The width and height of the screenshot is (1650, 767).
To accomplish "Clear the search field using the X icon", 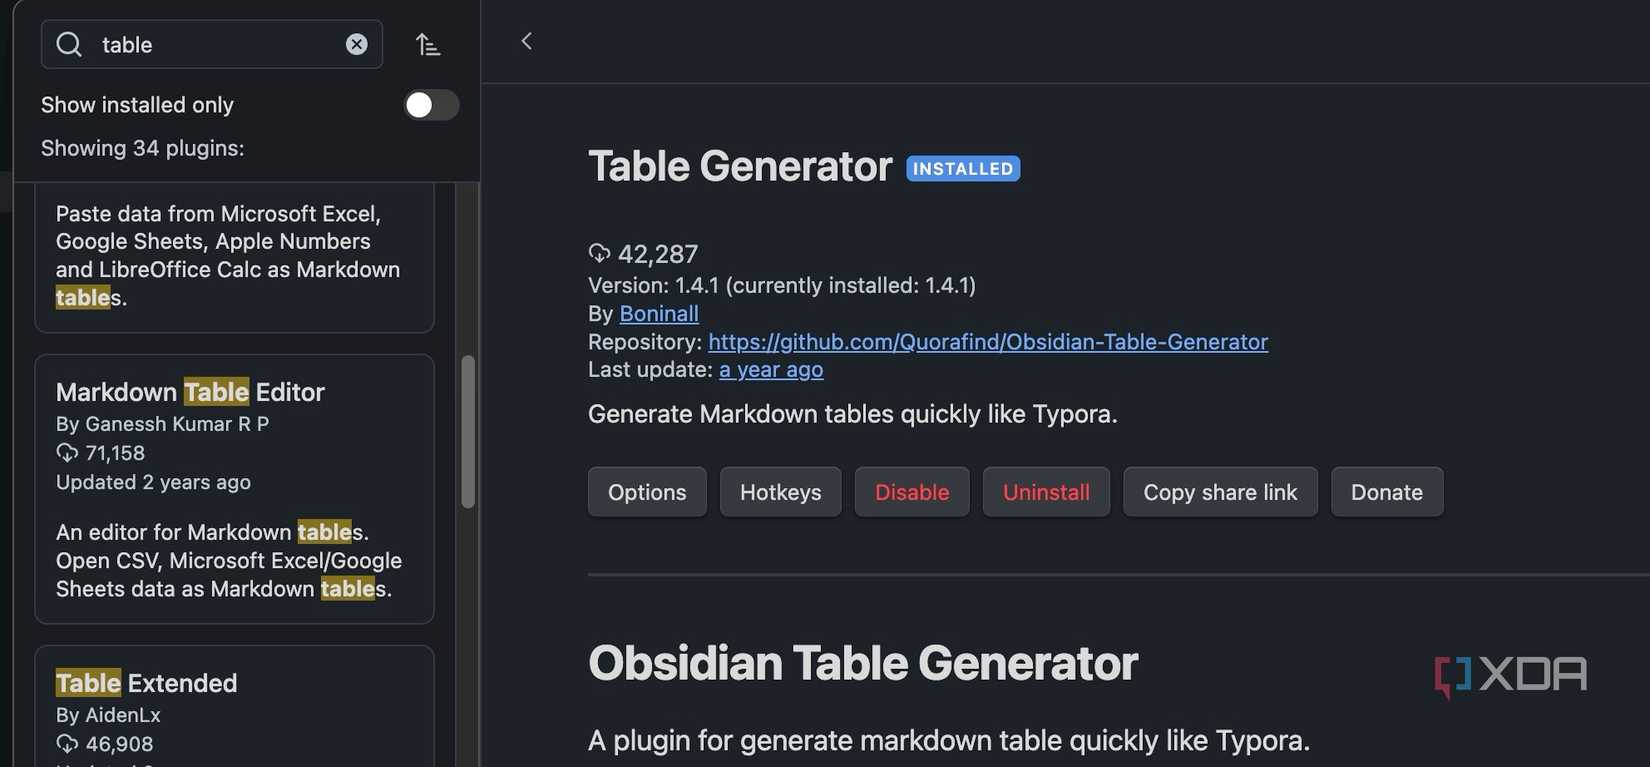I will pos(356,43).
